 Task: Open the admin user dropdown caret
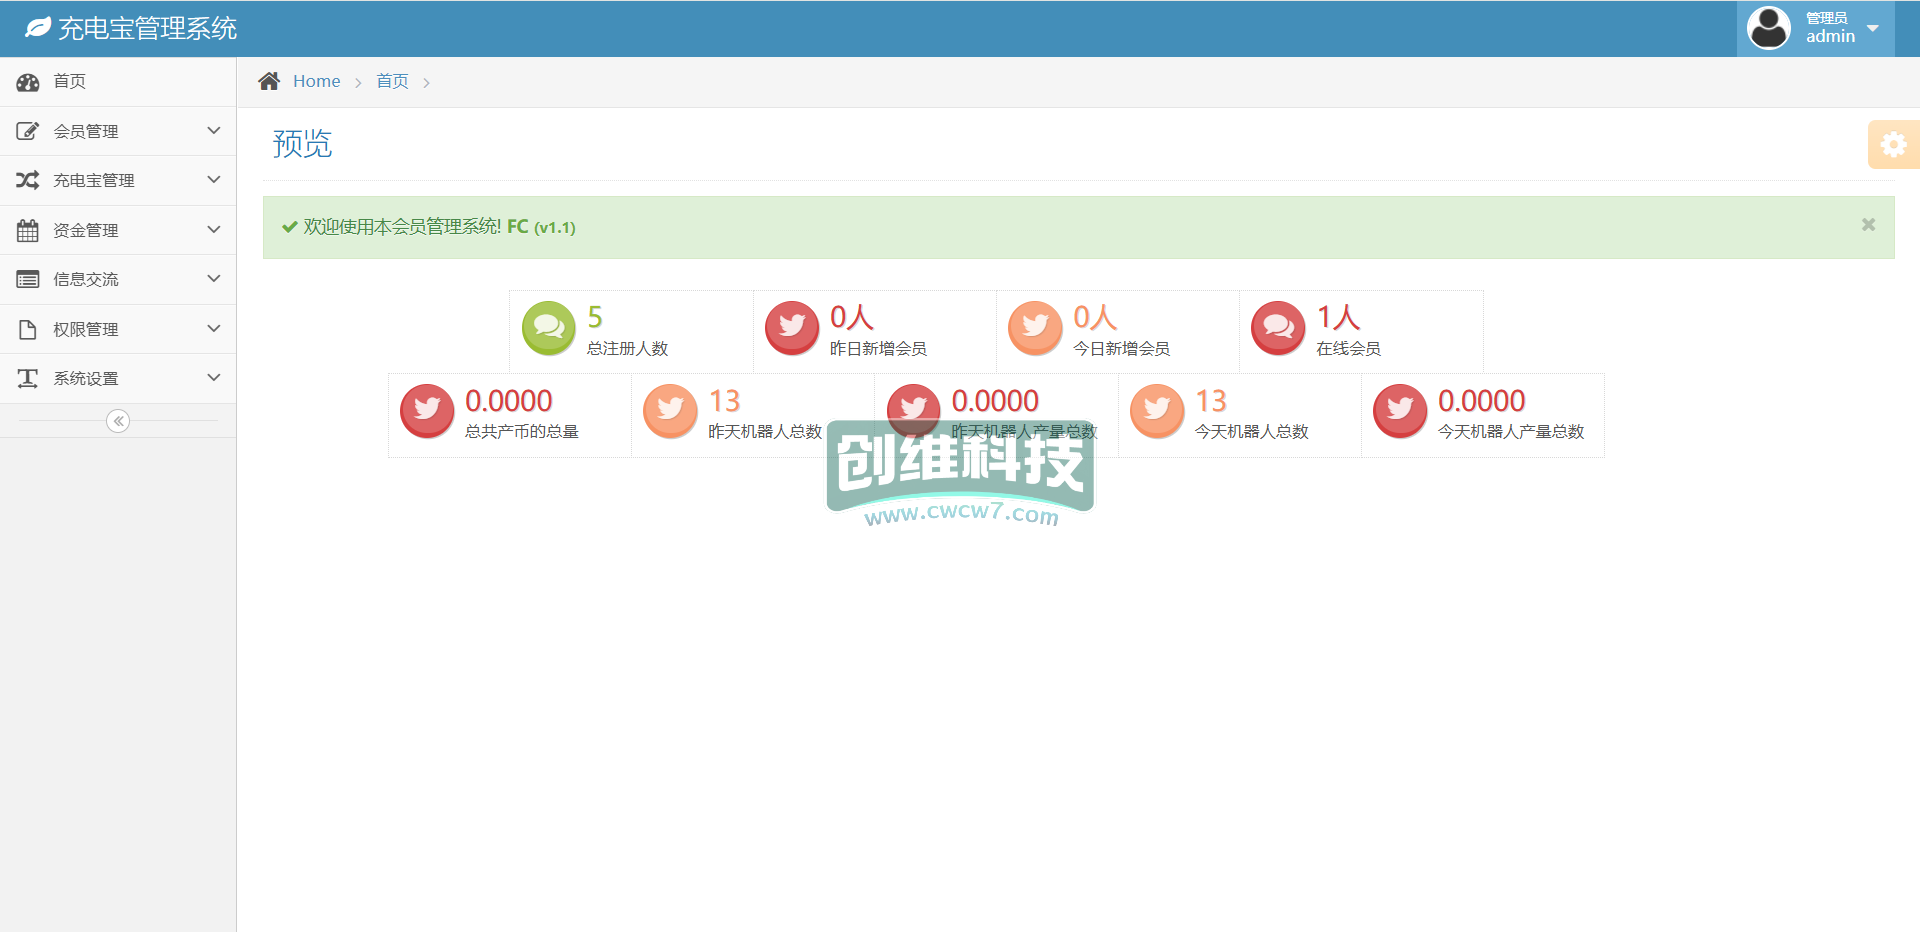point(1873,28)
